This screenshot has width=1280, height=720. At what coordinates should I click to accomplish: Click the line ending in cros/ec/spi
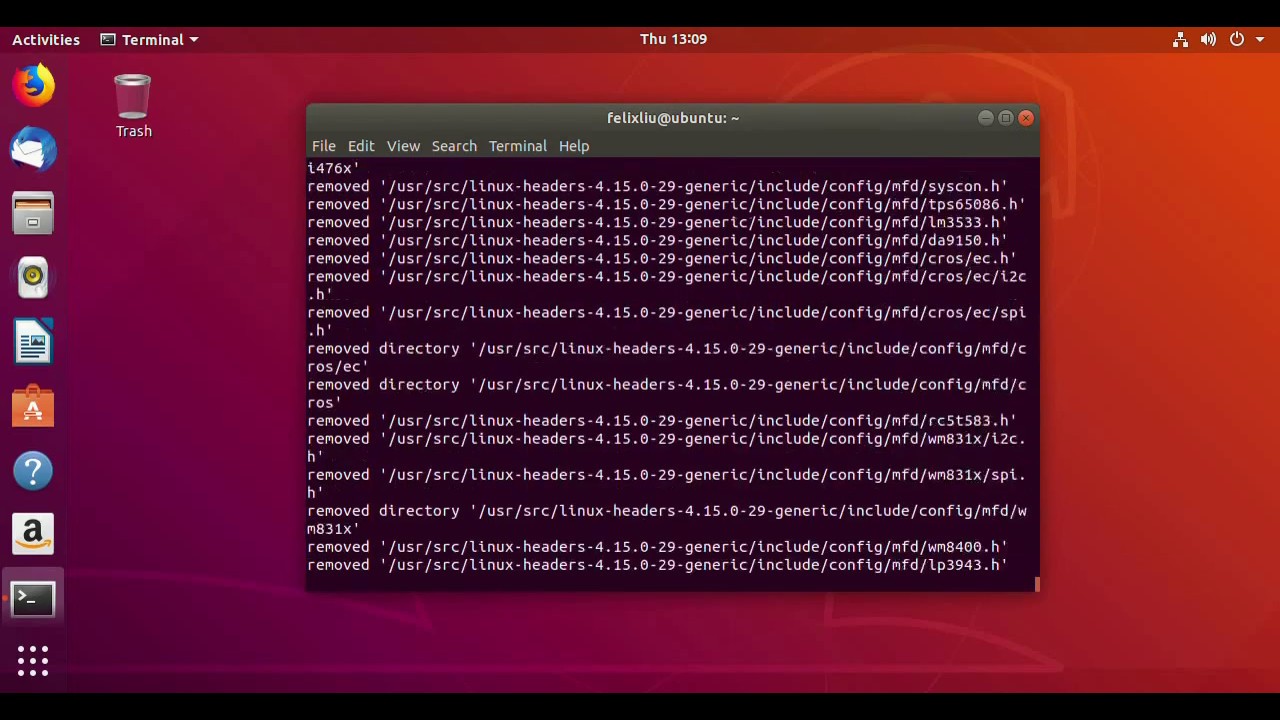[666, 313]
